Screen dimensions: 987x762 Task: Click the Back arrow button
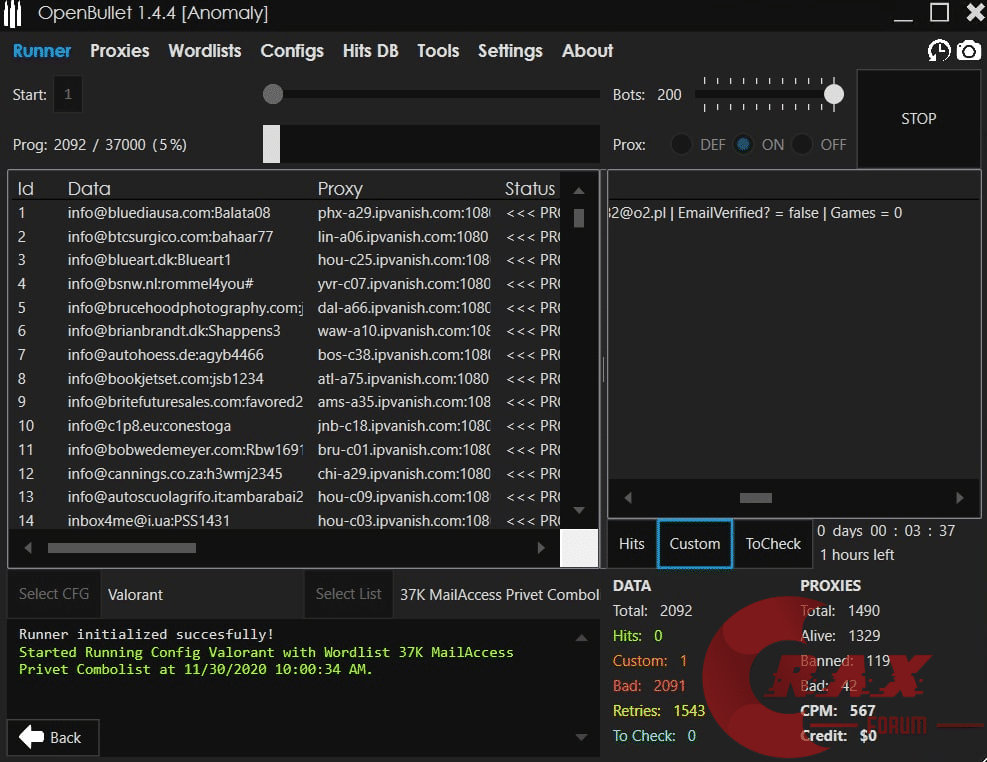click(x=52, y=737)
